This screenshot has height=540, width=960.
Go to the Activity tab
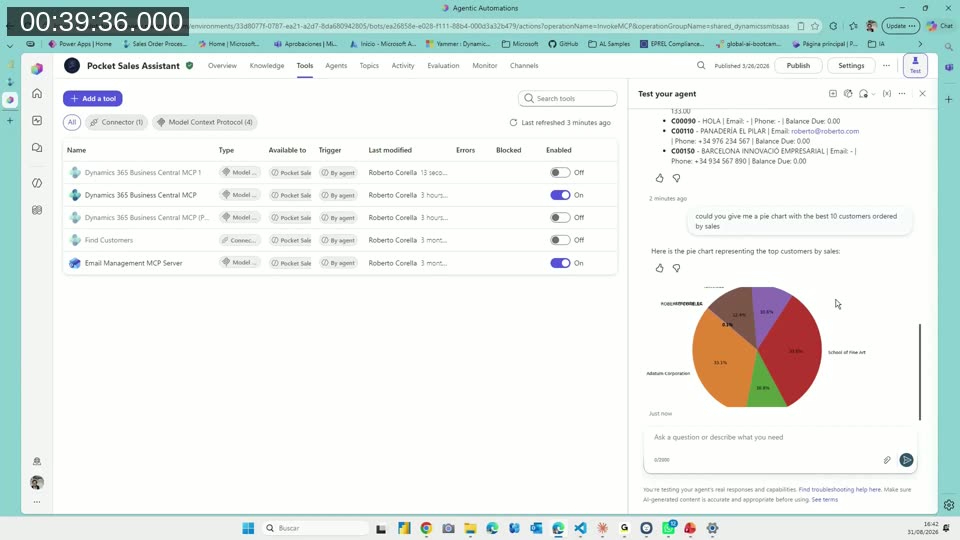click(x=403, y=66)
